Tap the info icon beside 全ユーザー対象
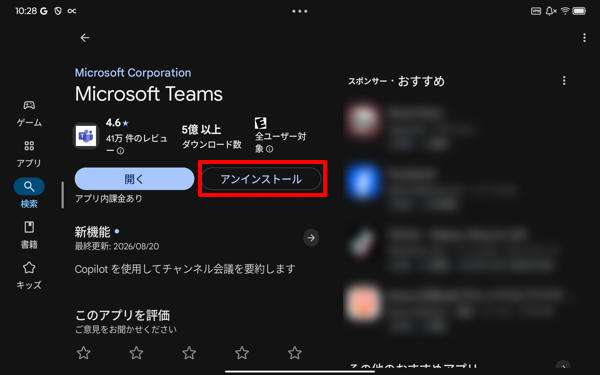Image resolution: width=600 pixels, height=375 pixels. [269, 149]
